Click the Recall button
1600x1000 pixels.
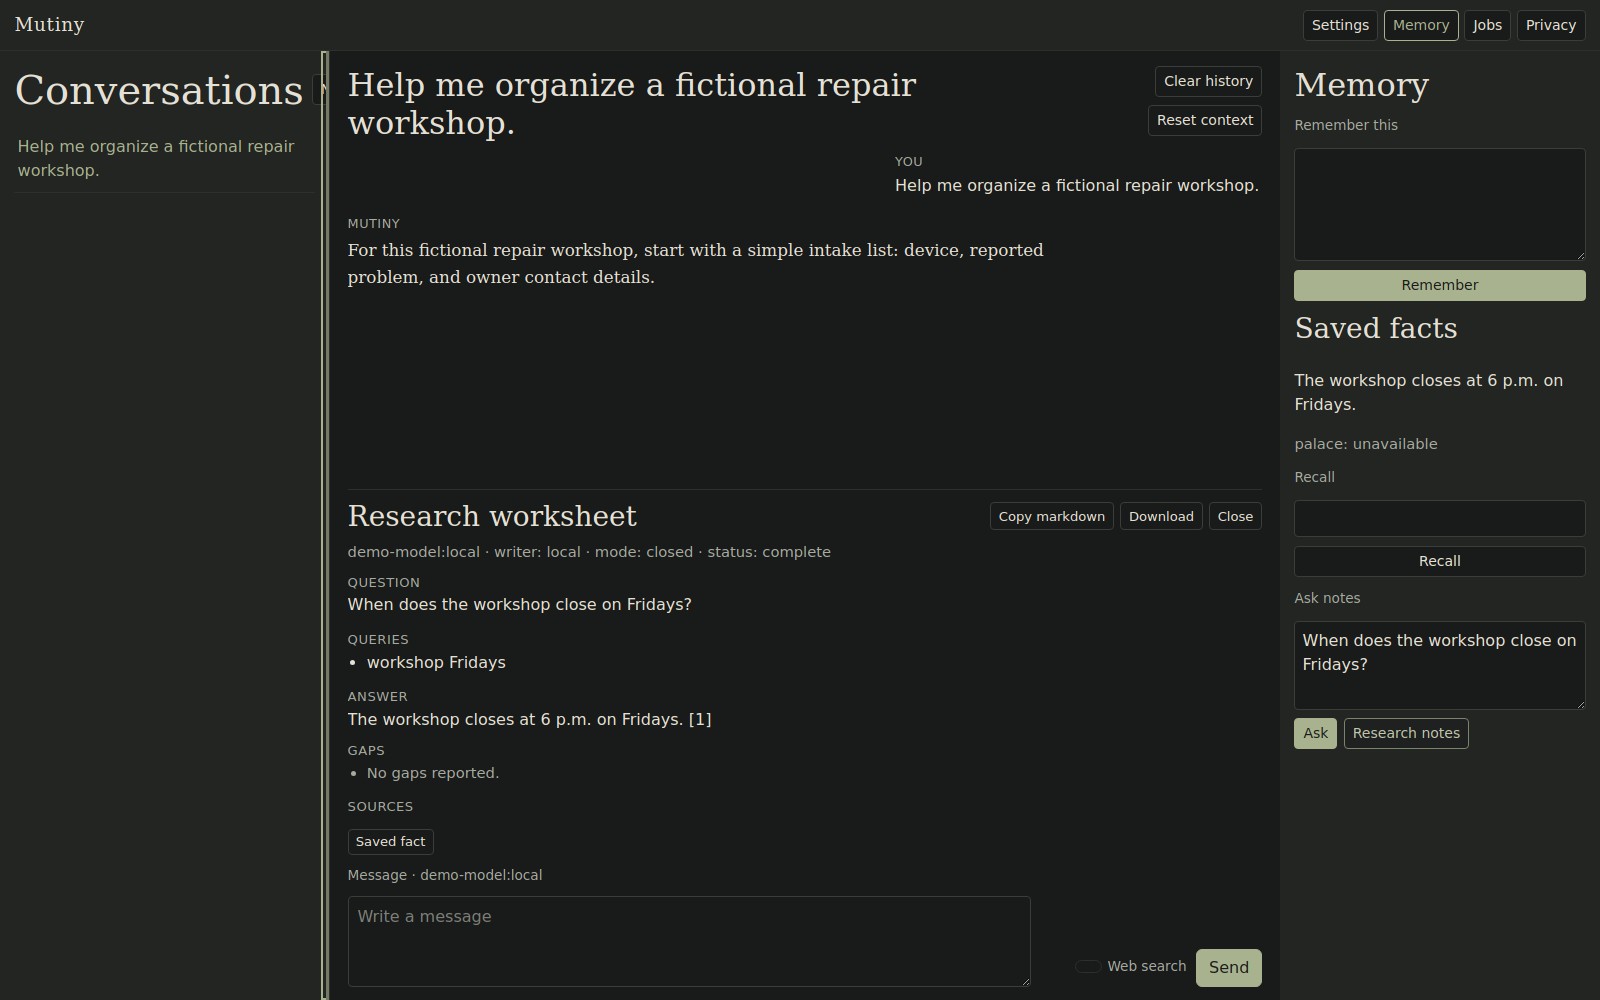pos(1439,561)
